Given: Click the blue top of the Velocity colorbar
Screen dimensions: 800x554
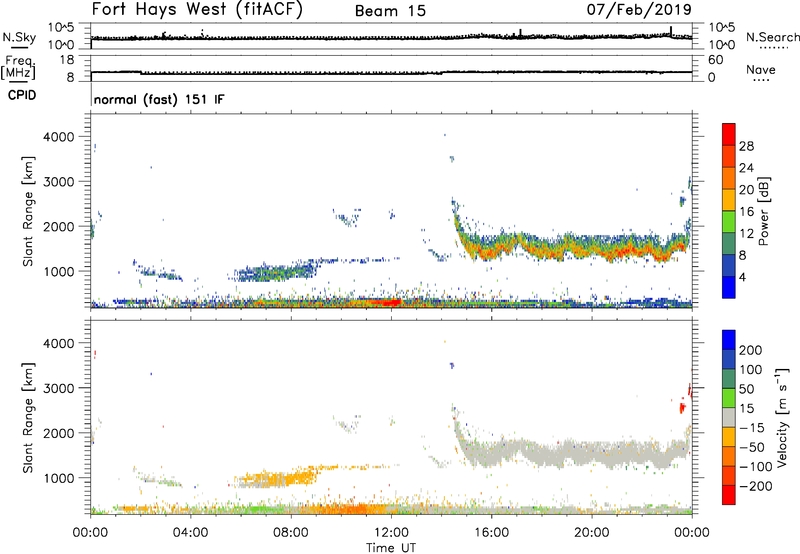Looking at the screenshot, I should (x=729, y=340).
